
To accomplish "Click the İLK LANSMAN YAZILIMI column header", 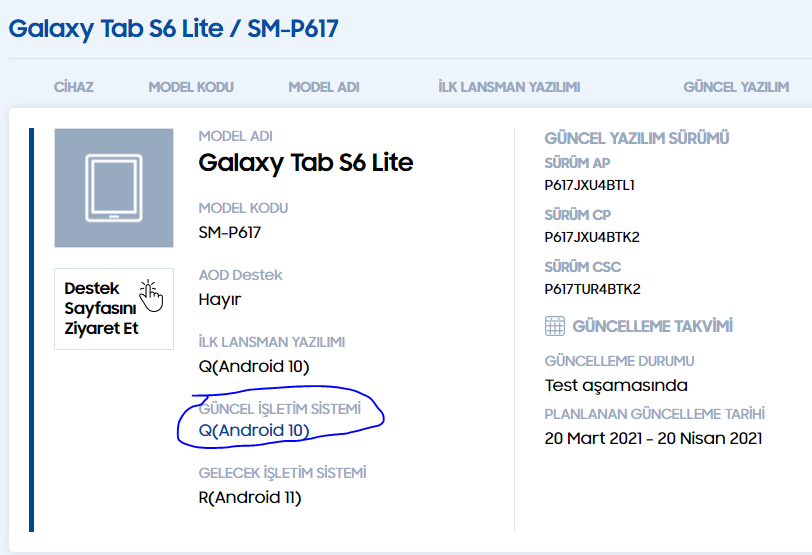I will (509, 87).
